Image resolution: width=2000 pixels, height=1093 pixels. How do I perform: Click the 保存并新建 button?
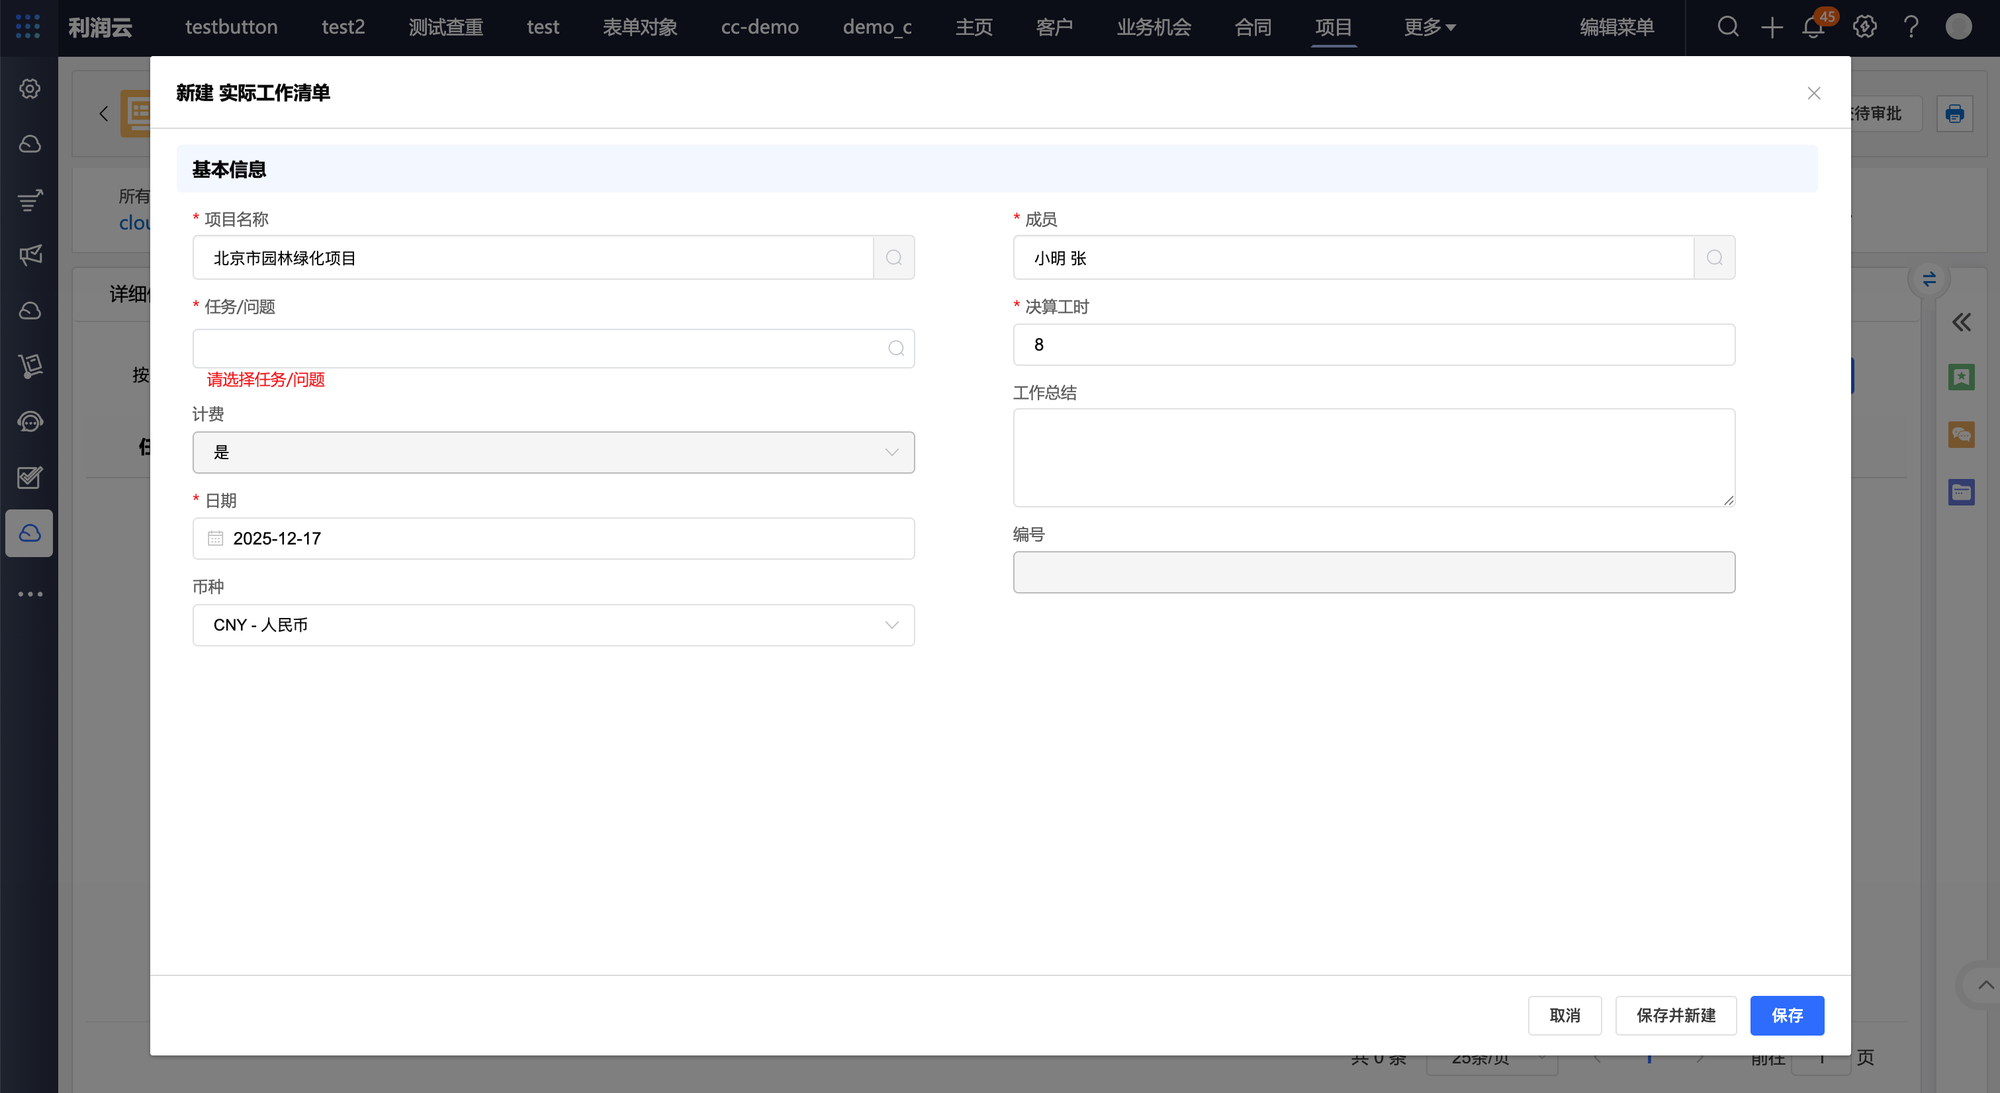point(1675,1015)
